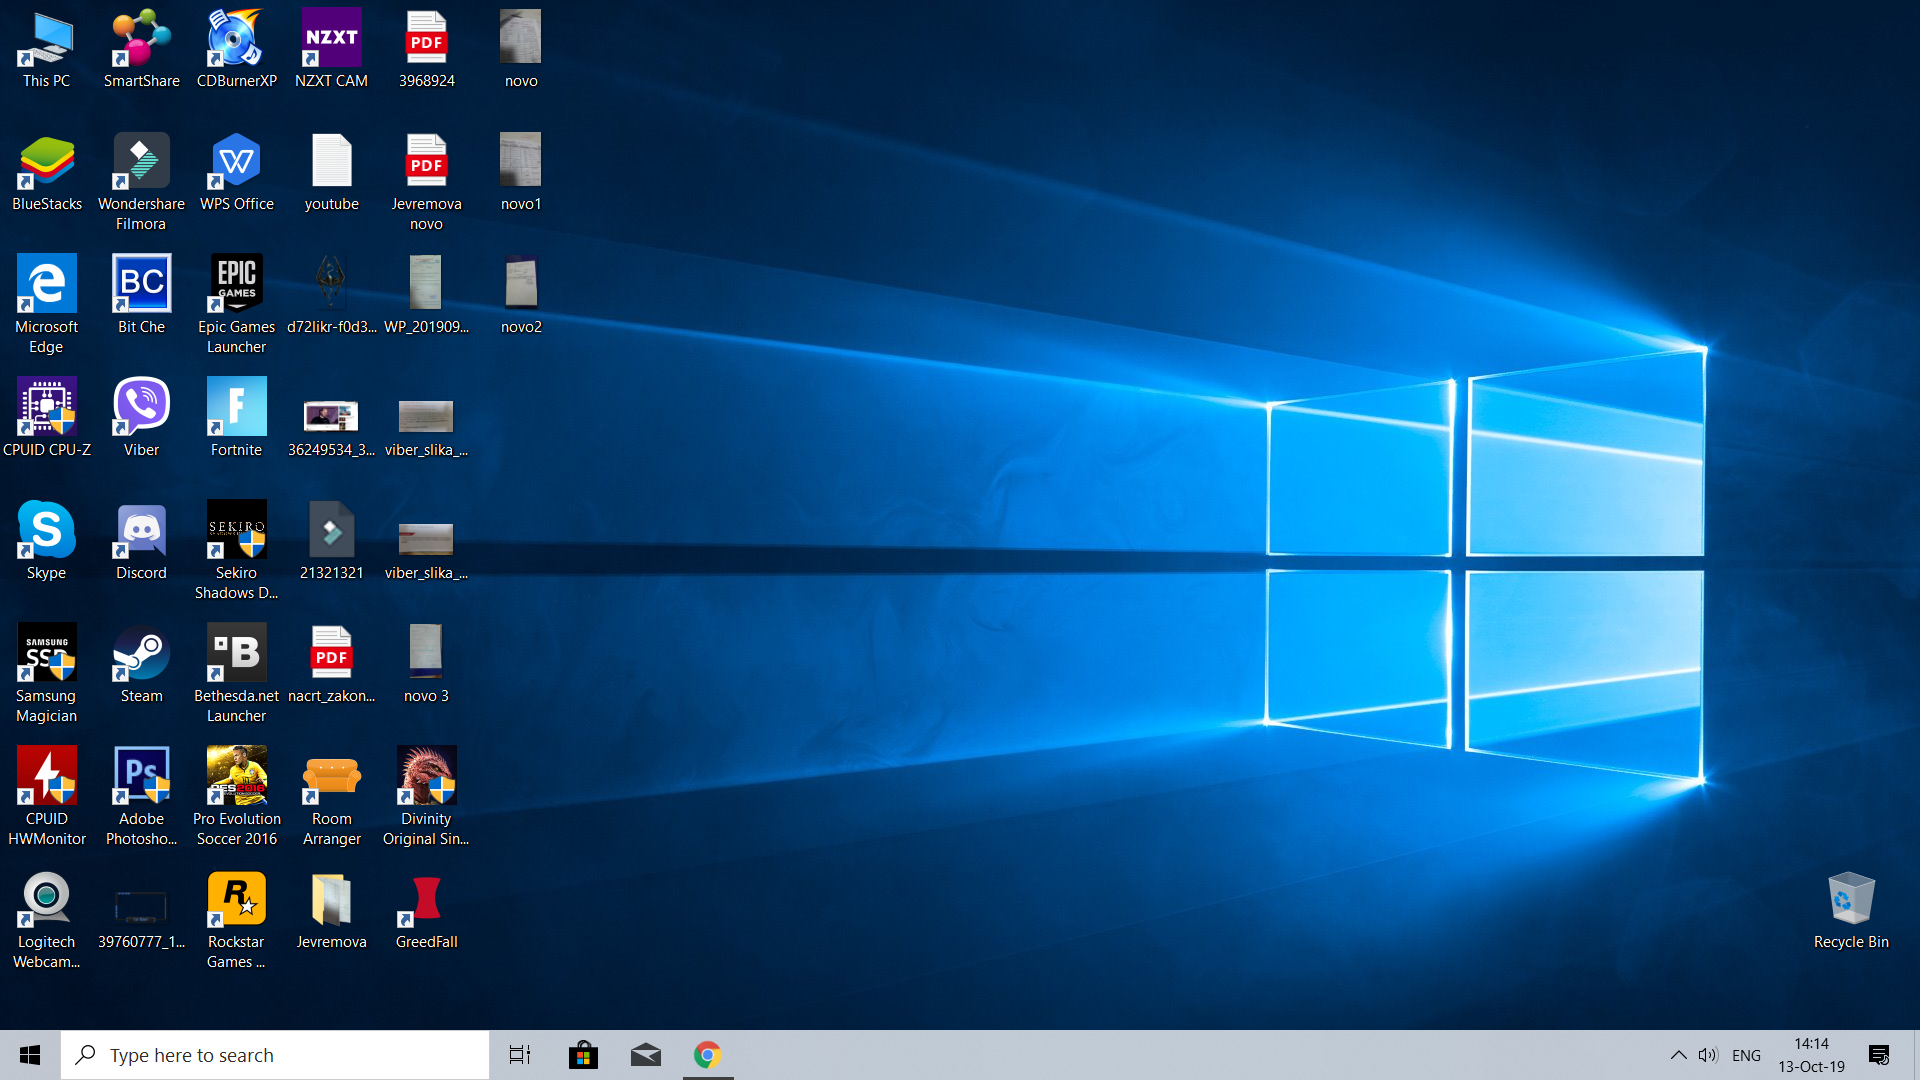Select the NZXT CAM shortcut
The image size is (1920, 1080).
tap(331, 50)
